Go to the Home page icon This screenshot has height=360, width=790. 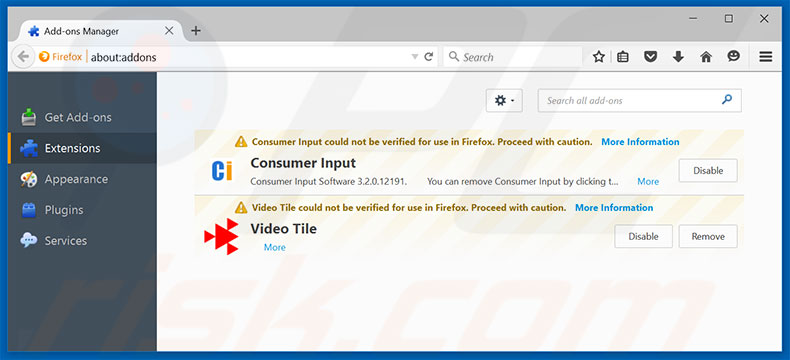pos(706,57)
